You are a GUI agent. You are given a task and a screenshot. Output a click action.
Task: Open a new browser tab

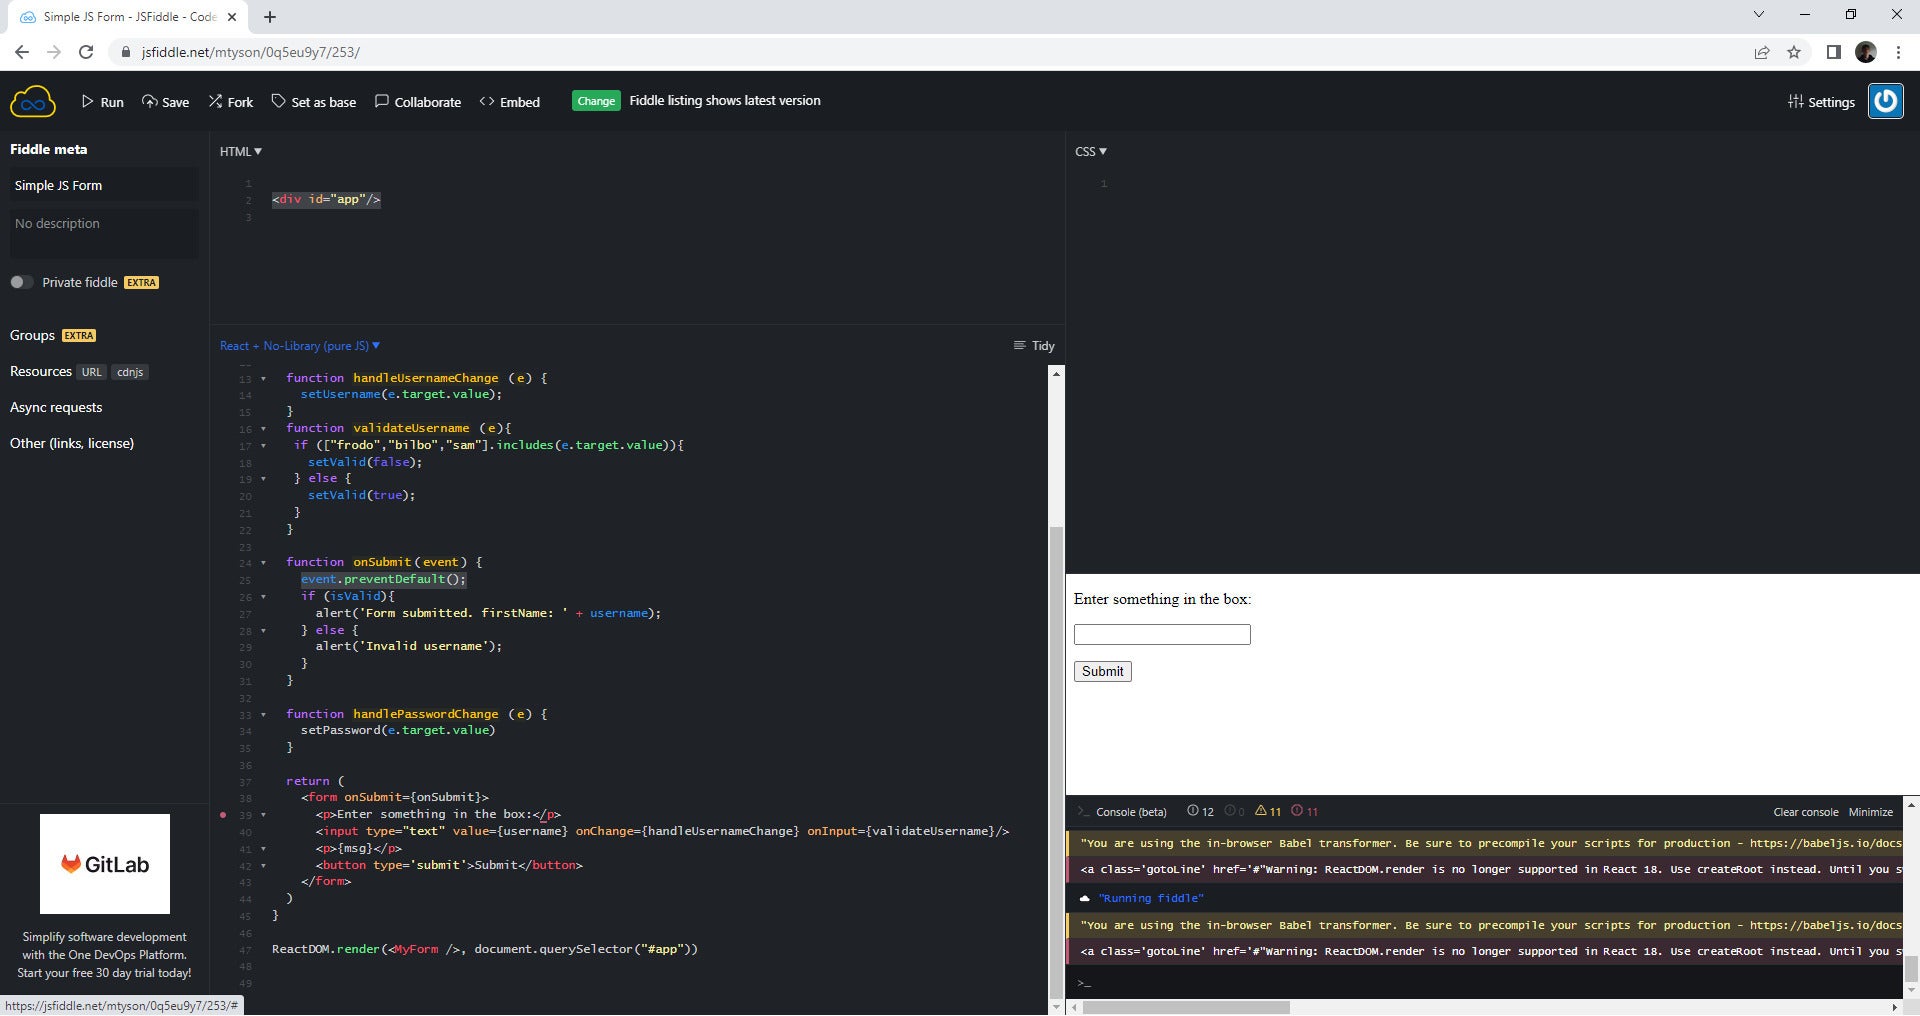[270, 17]
